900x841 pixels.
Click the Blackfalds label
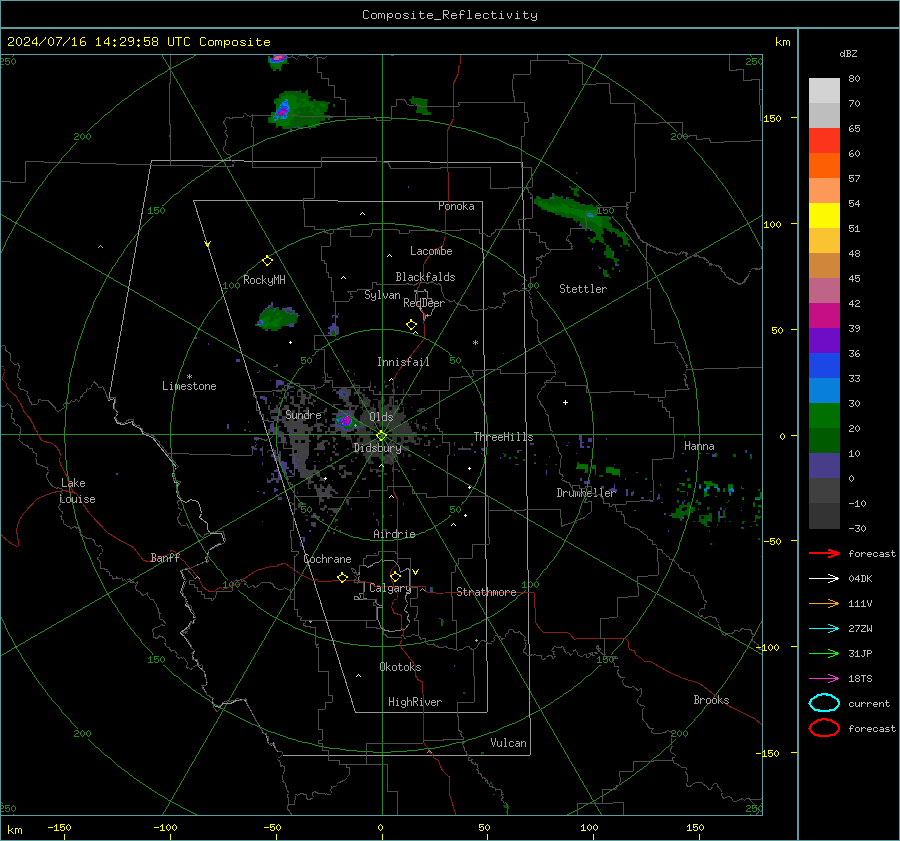(x=425, y=277)
